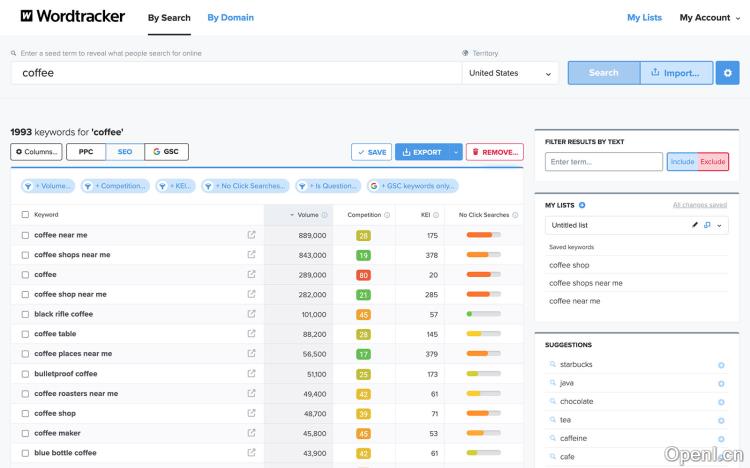The width and height of the screenshot is (750, 468).
Task: Add 'tea' suggestion with its plus icon
Action: point(721,421)
